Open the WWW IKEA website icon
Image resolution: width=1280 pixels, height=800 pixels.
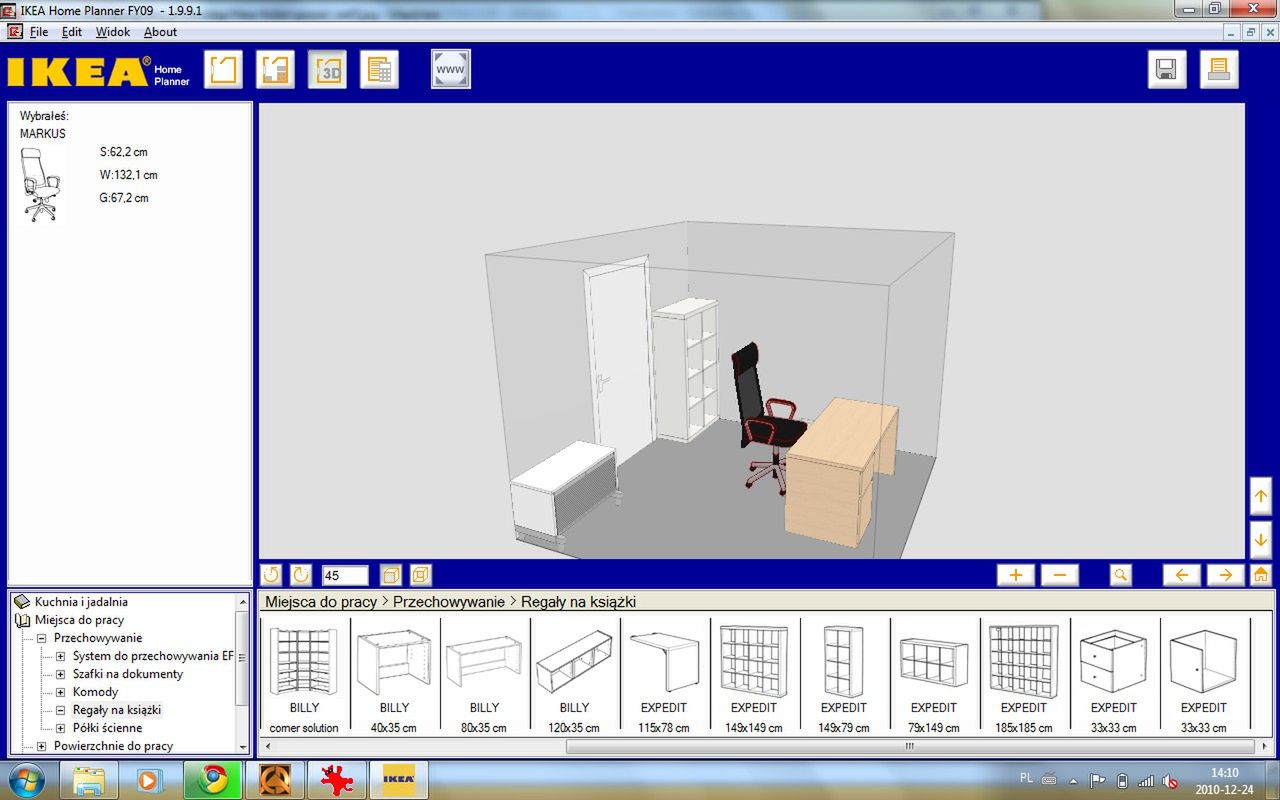pos(451,70)
